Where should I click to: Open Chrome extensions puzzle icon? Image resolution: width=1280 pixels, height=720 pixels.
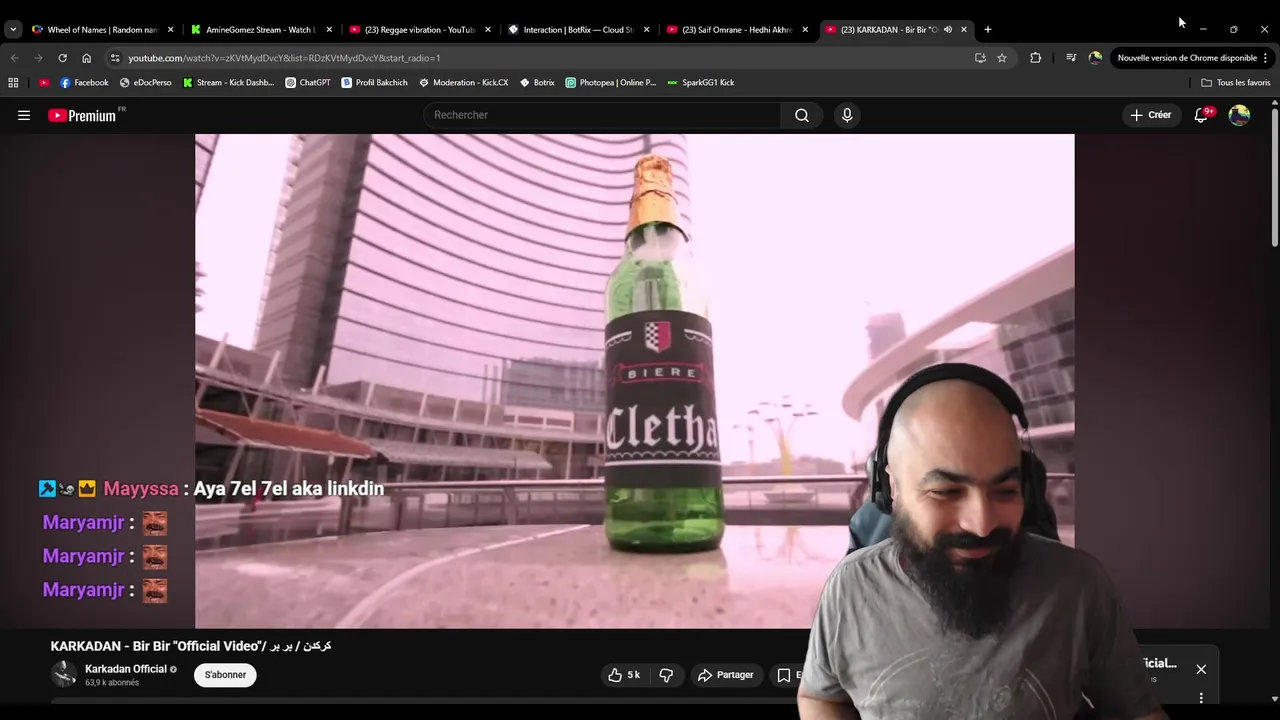(x=1035, y=58)
